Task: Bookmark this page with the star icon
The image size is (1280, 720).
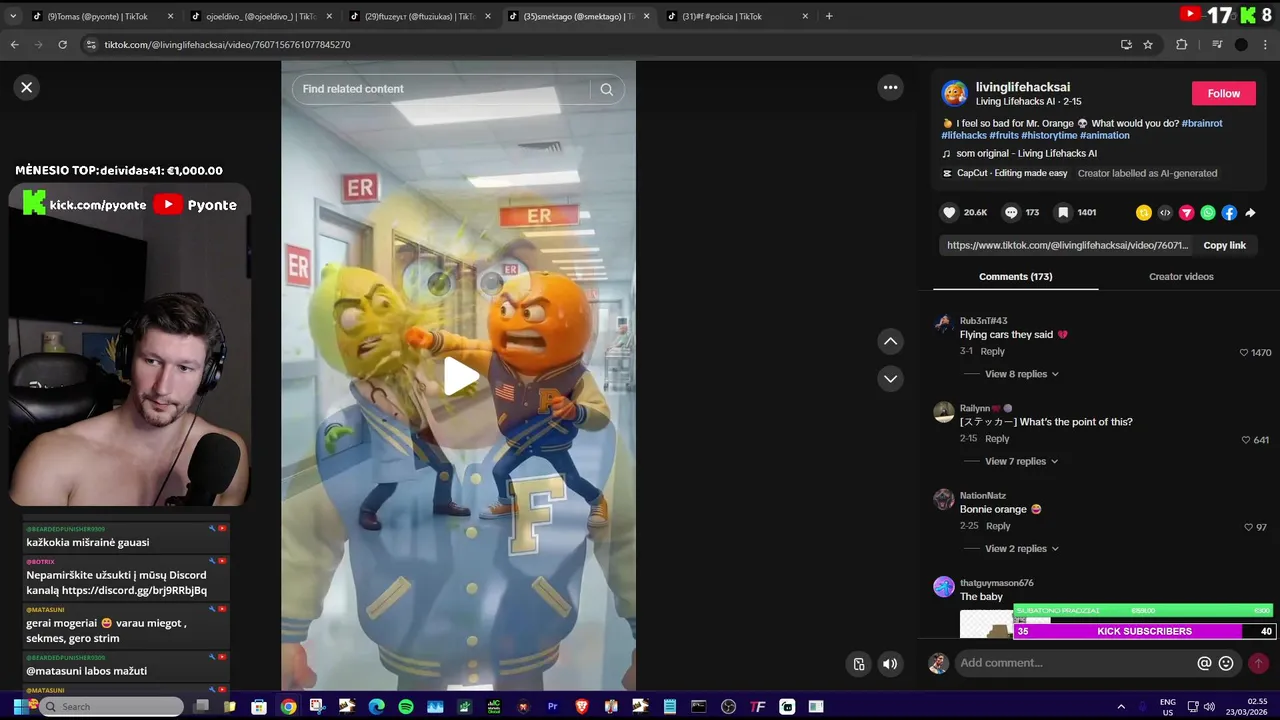Action: (1148, 44)
